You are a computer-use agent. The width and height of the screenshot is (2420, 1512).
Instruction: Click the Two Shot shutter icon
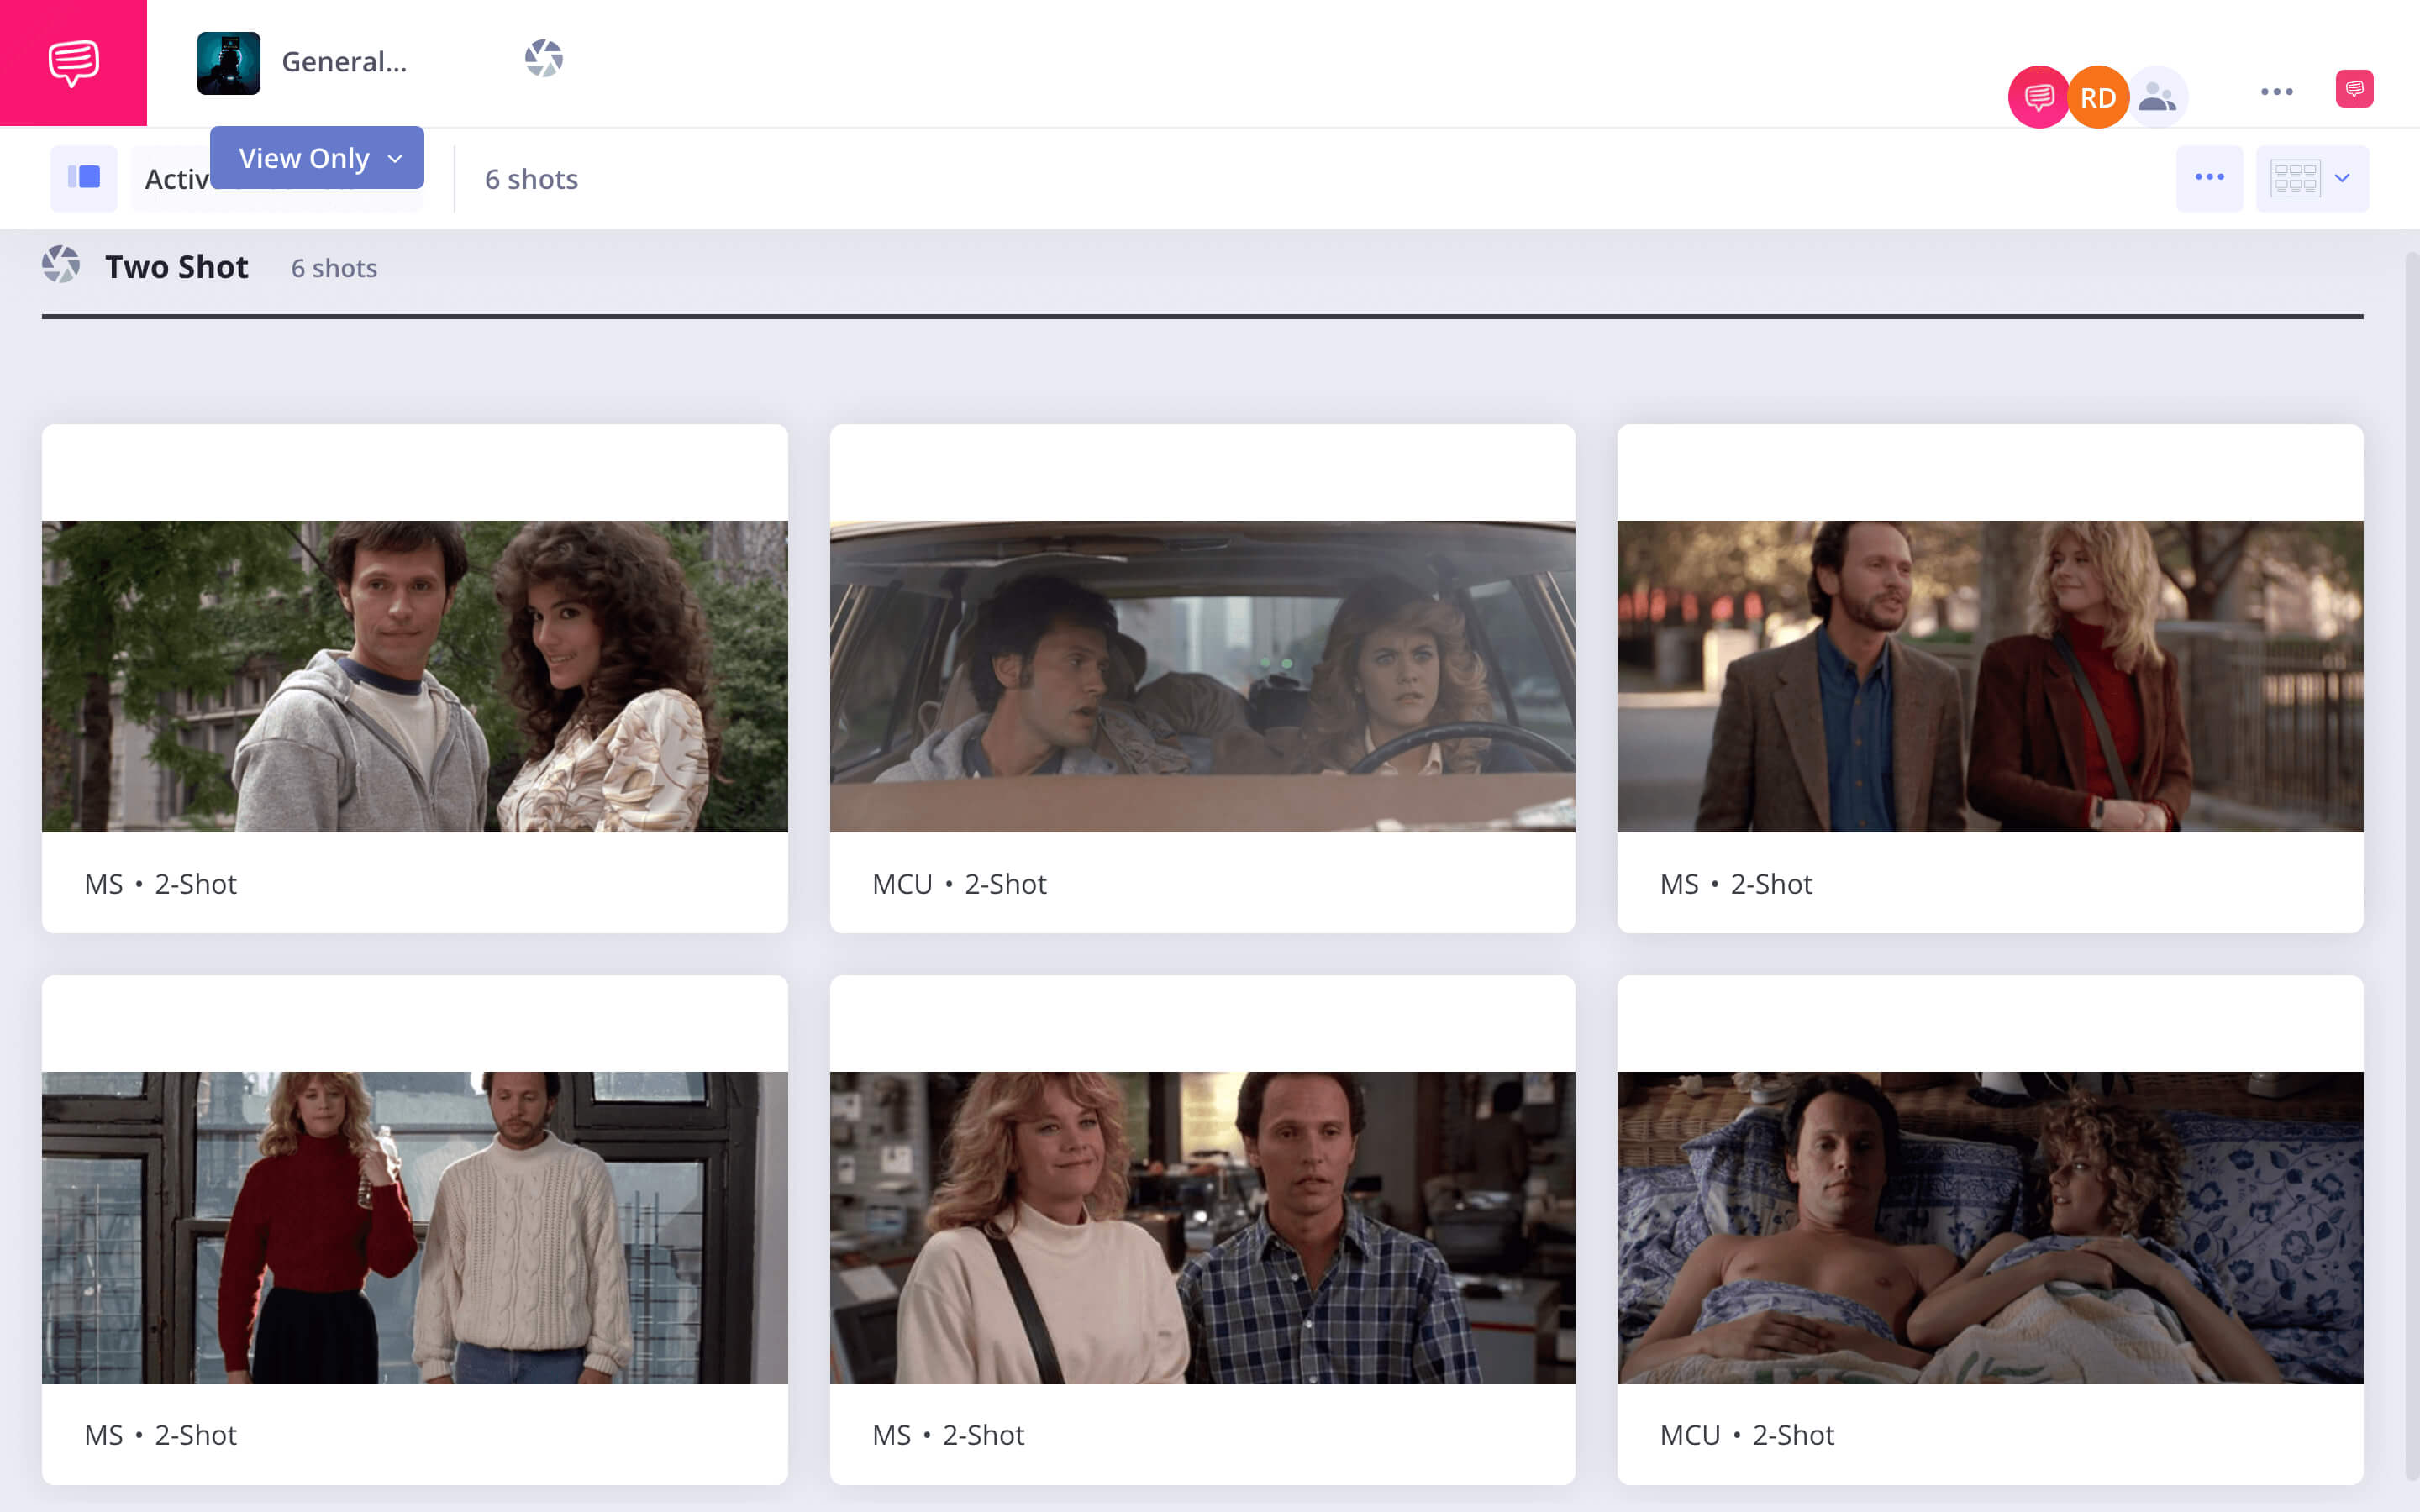[x=61, y=265]
